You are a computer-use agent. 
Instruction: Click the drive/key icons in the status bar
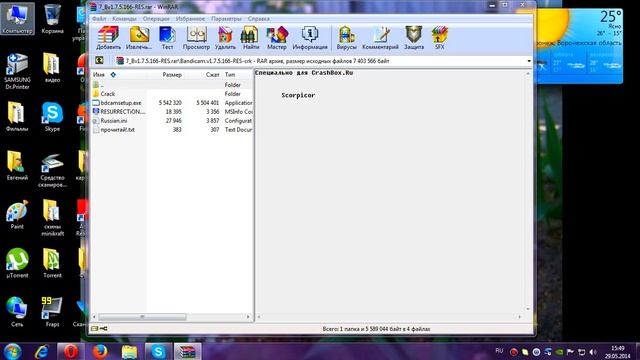pyautogui.click(x=99, y=329)
